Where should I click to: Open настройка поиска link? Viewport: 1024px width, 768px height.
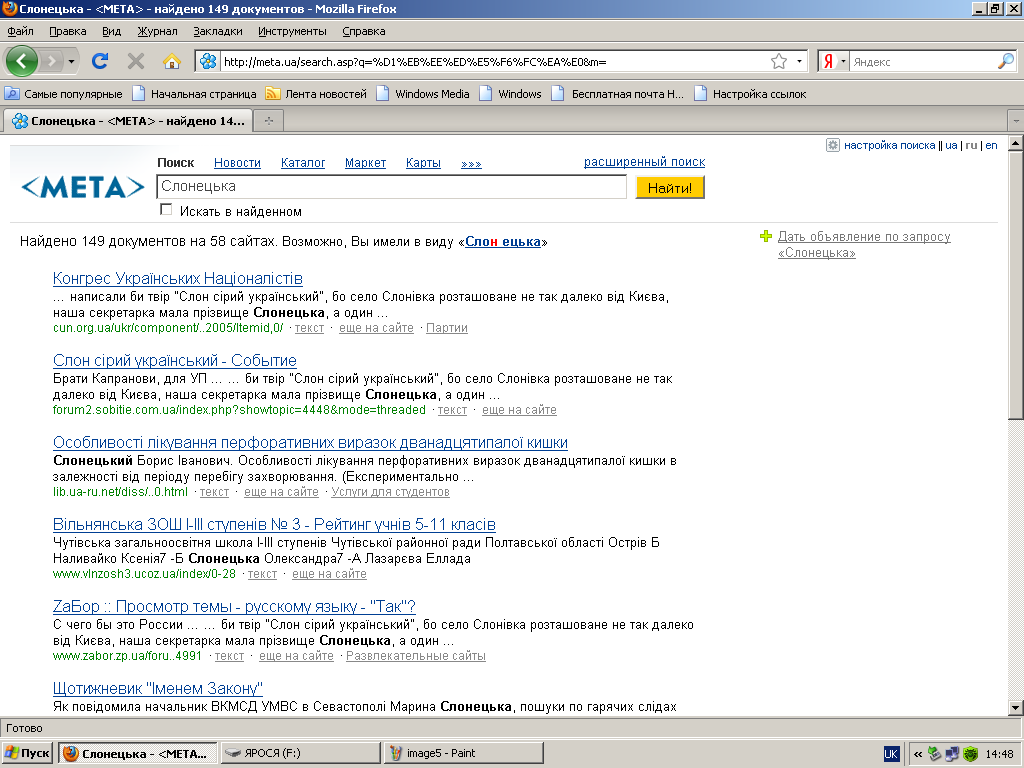tap(889, 145)
